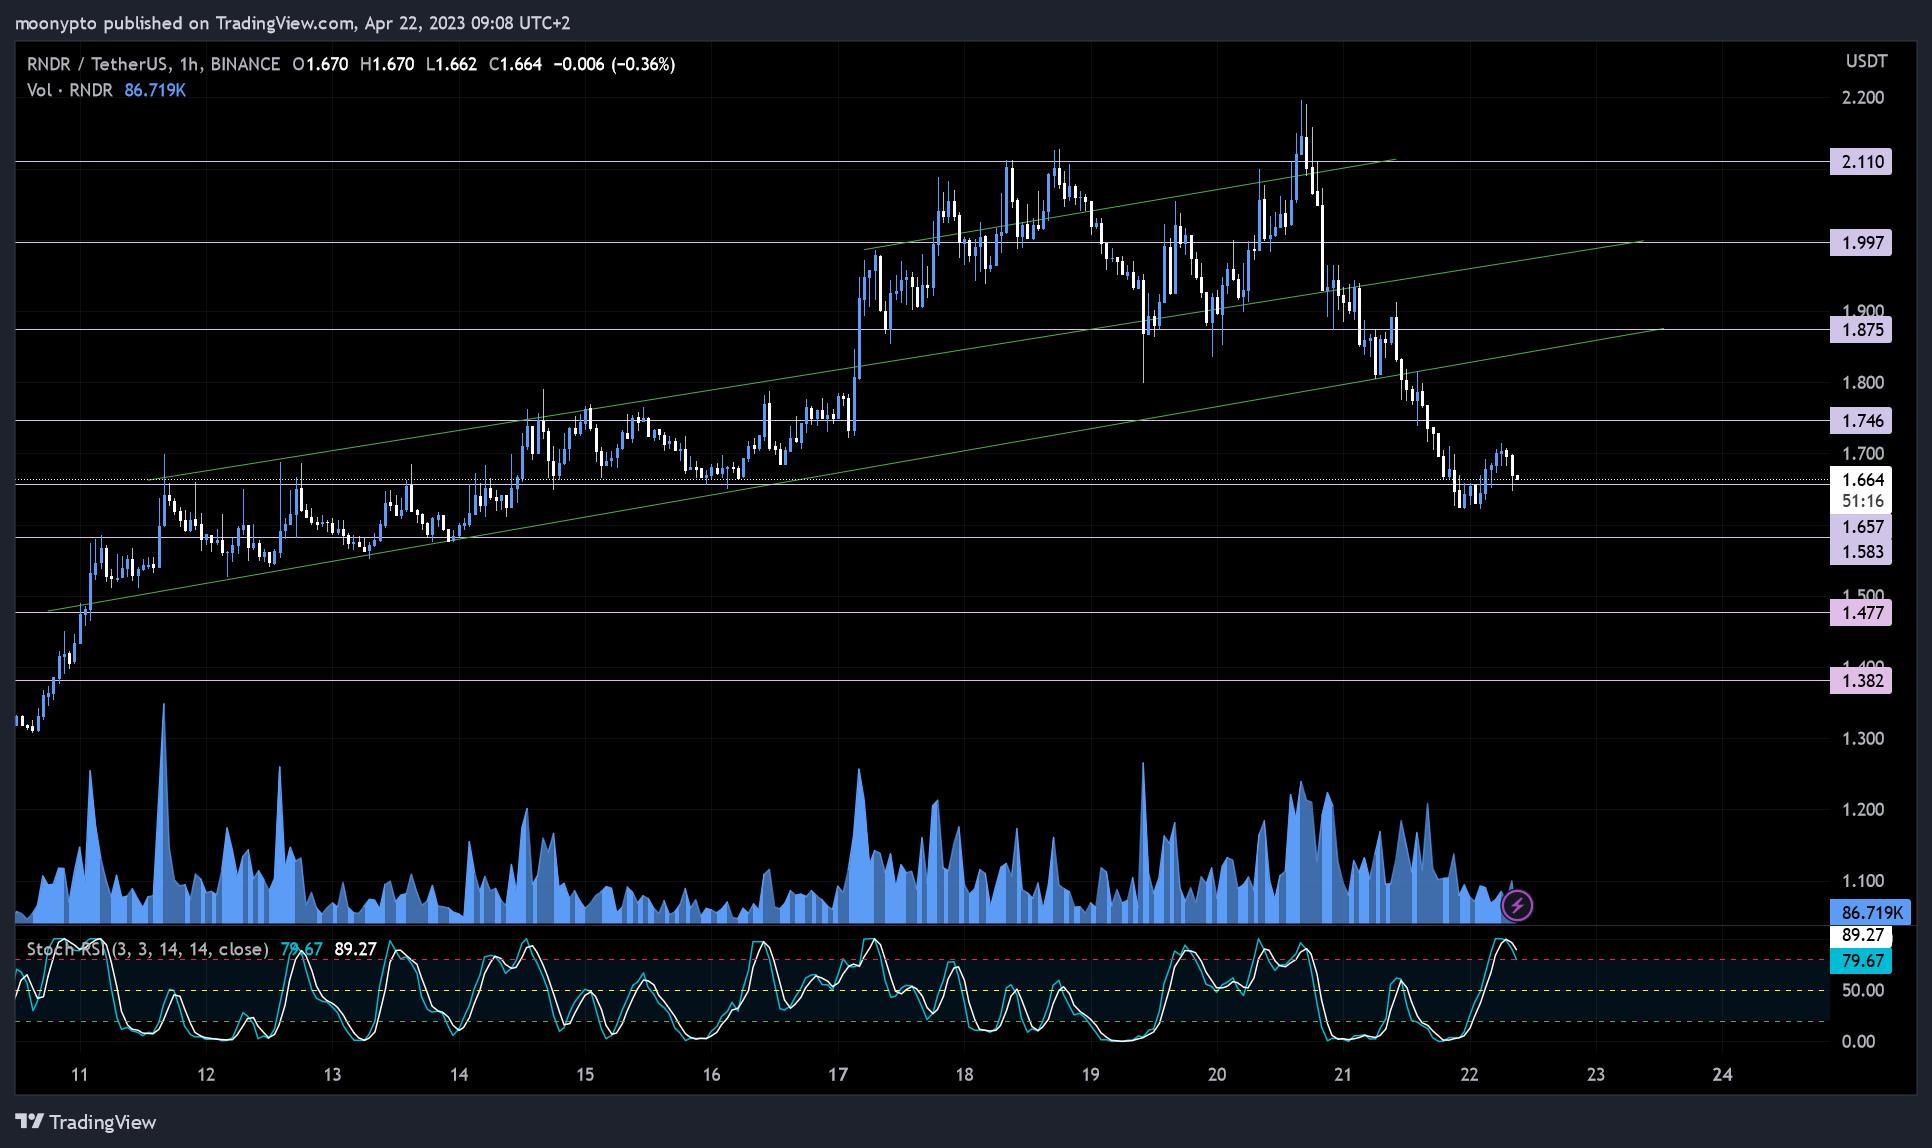Click the -0.006 (-0.36%) change value
Viewport: 1932px width, 1148px height.
point(614,64)
